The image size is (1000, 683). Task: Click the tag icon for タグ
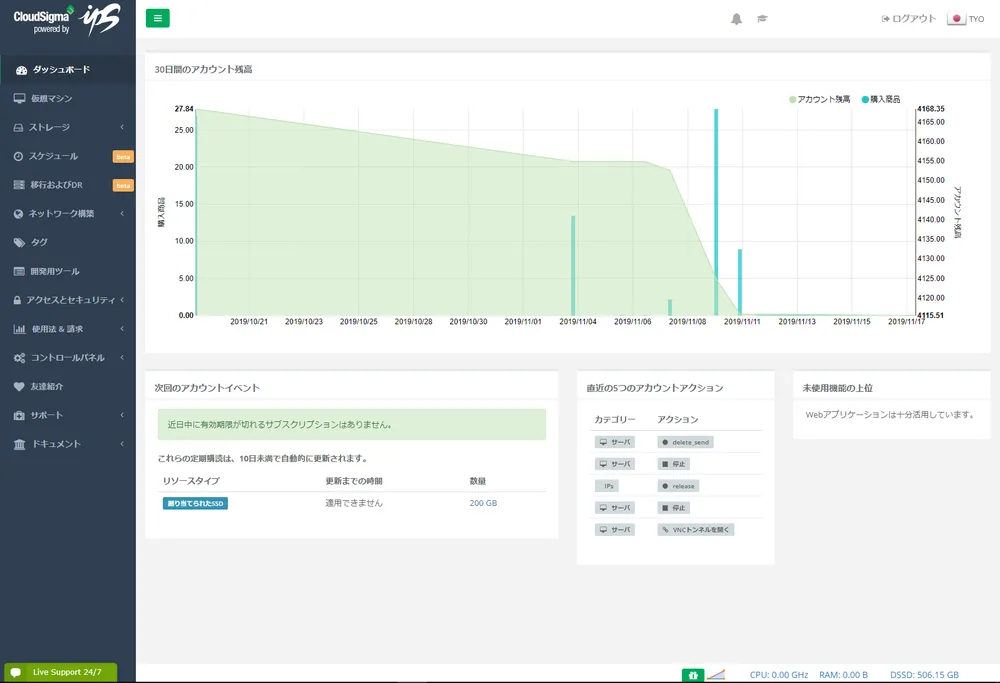(x=19, y=242)
